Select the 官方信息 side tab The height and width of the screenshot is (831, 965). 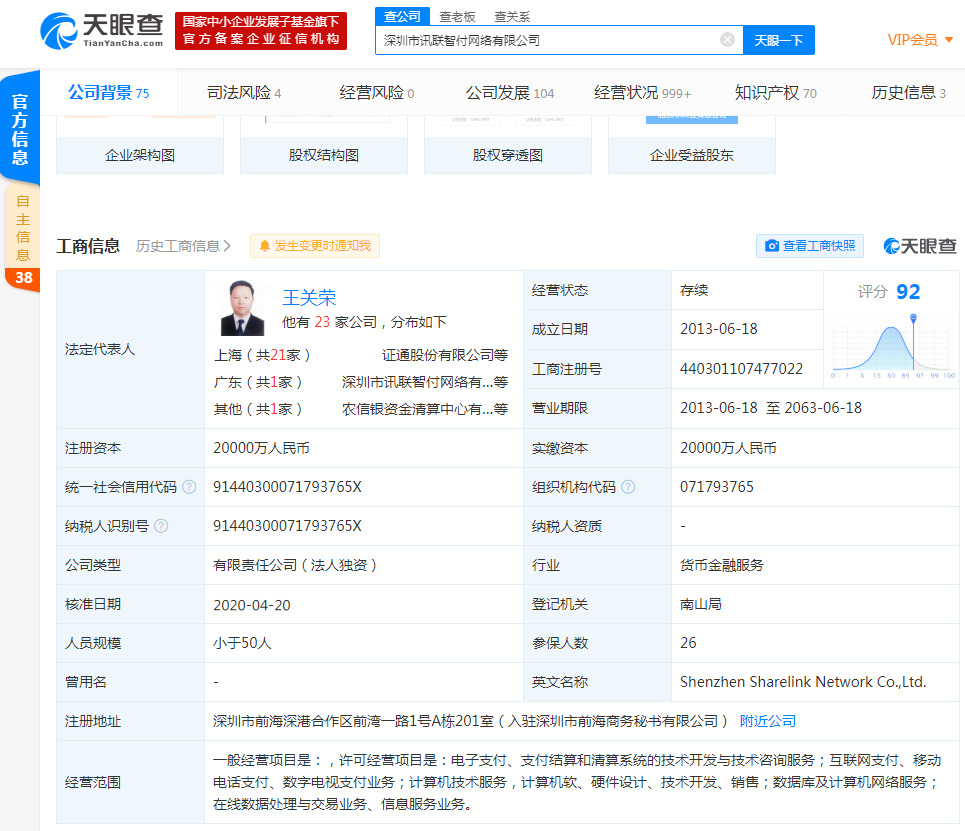click(20, 130)
